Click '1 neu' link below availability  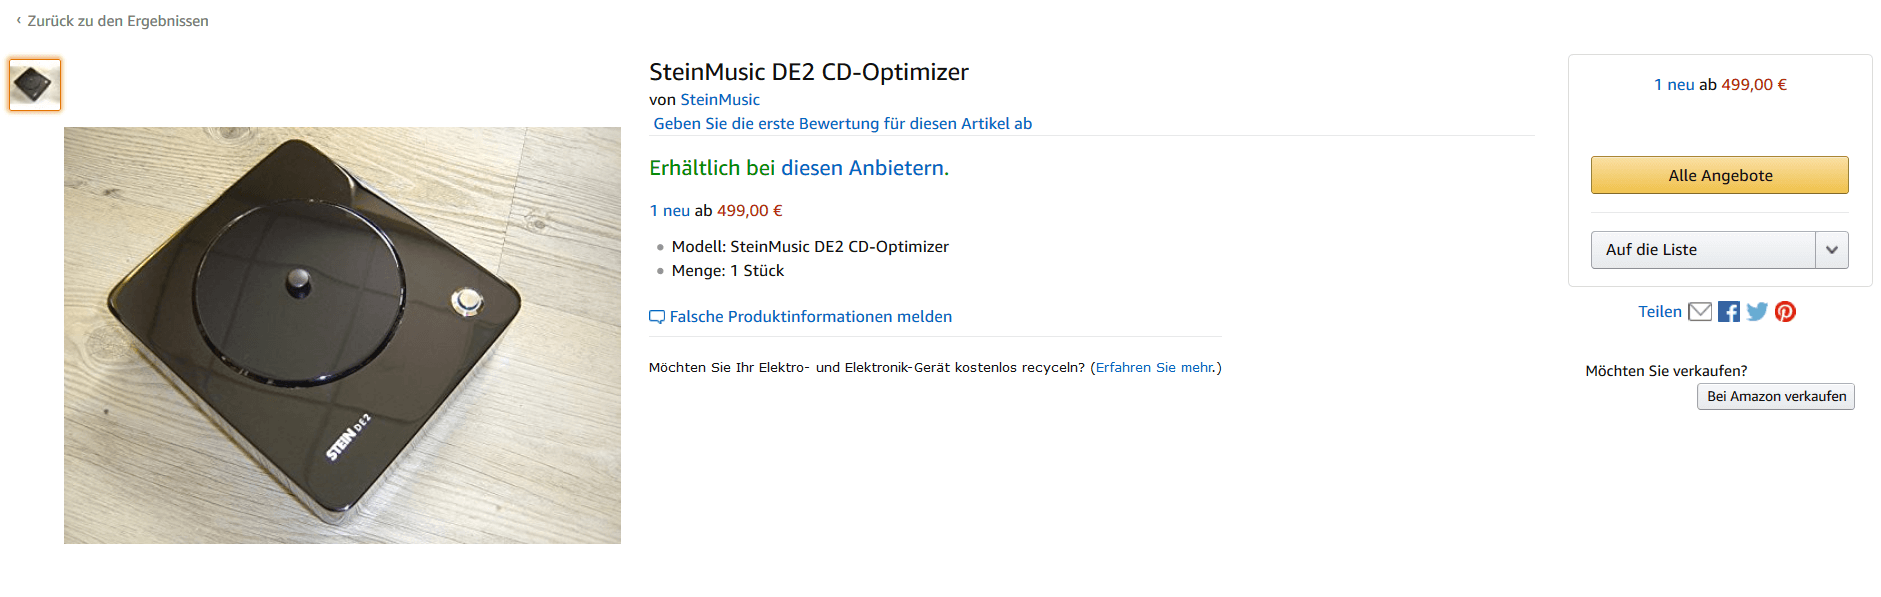[x=669, y=211]
